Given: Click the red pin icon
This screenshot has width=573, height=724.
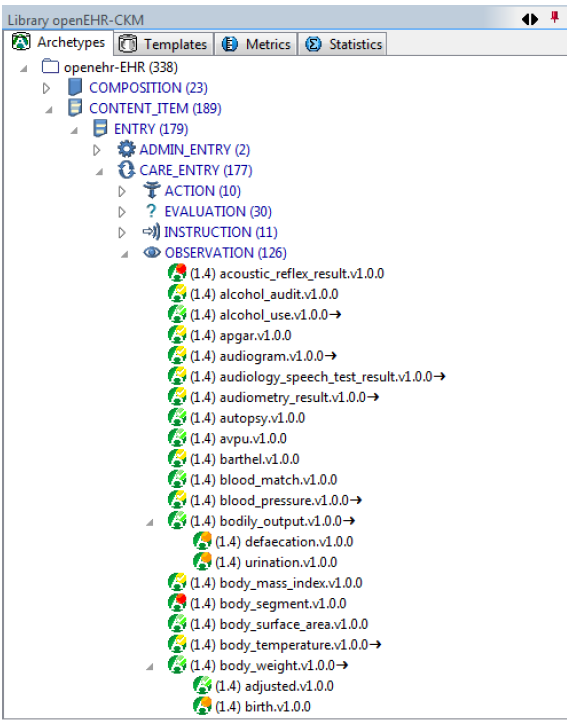Looking at the screenshot, I should click(555, 18).
